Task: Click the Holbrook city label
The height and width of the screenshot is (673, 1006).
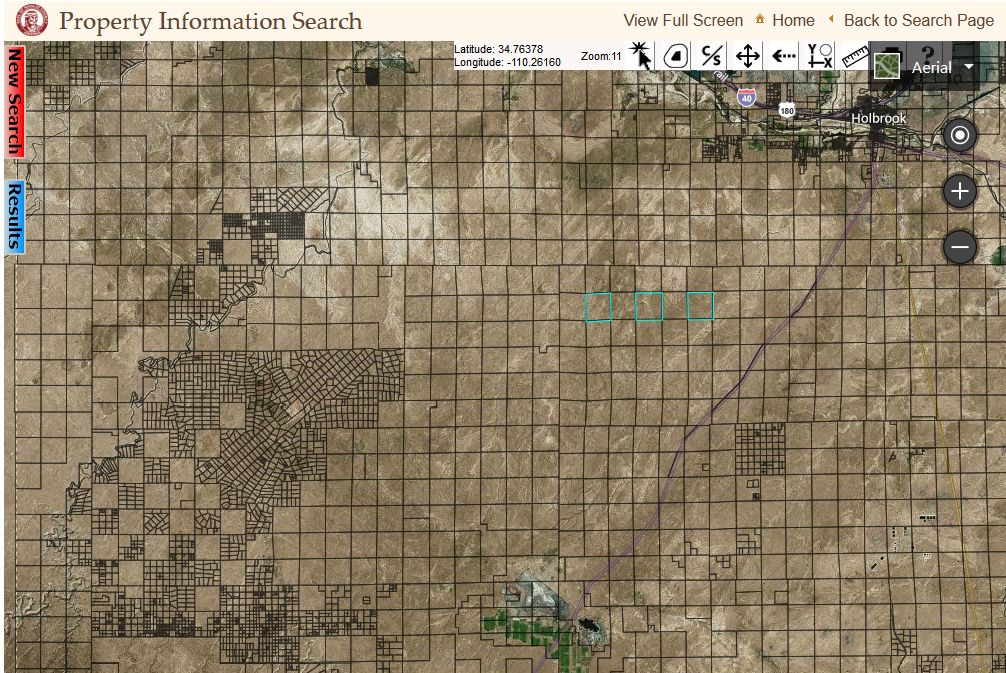Action: (x=879, y=118)
